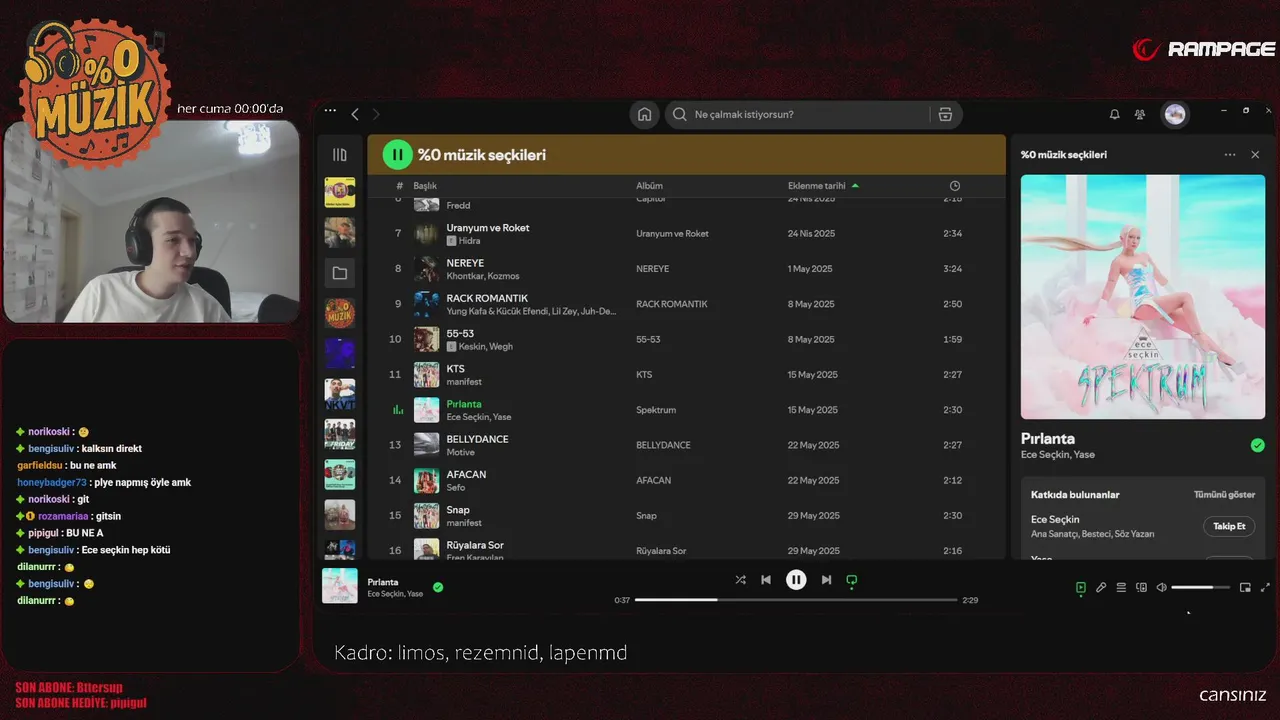Open the Friend Activity icon

click(1140, 114)
